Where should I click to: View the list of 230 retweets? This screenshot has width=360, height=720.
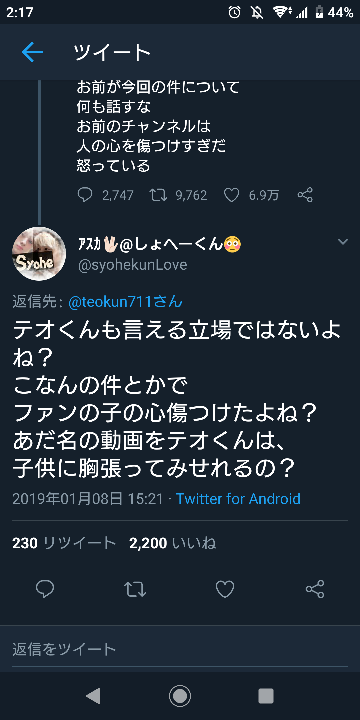point(64,543)
